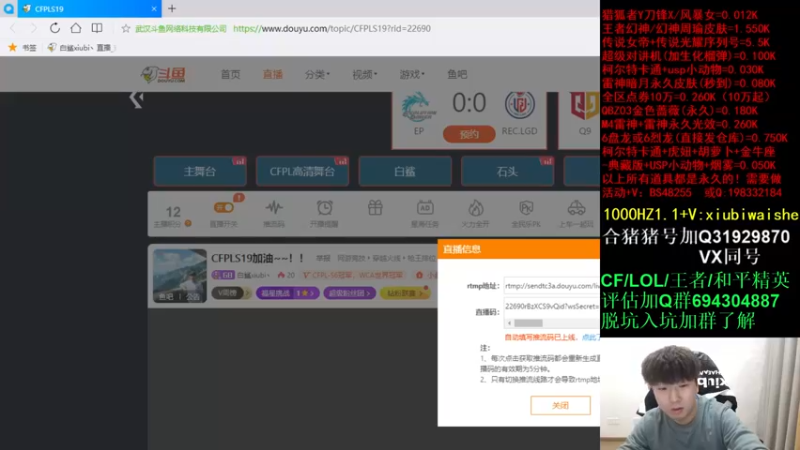Open the browser home page icon
The image size is (800, 450).
point(76,28)
